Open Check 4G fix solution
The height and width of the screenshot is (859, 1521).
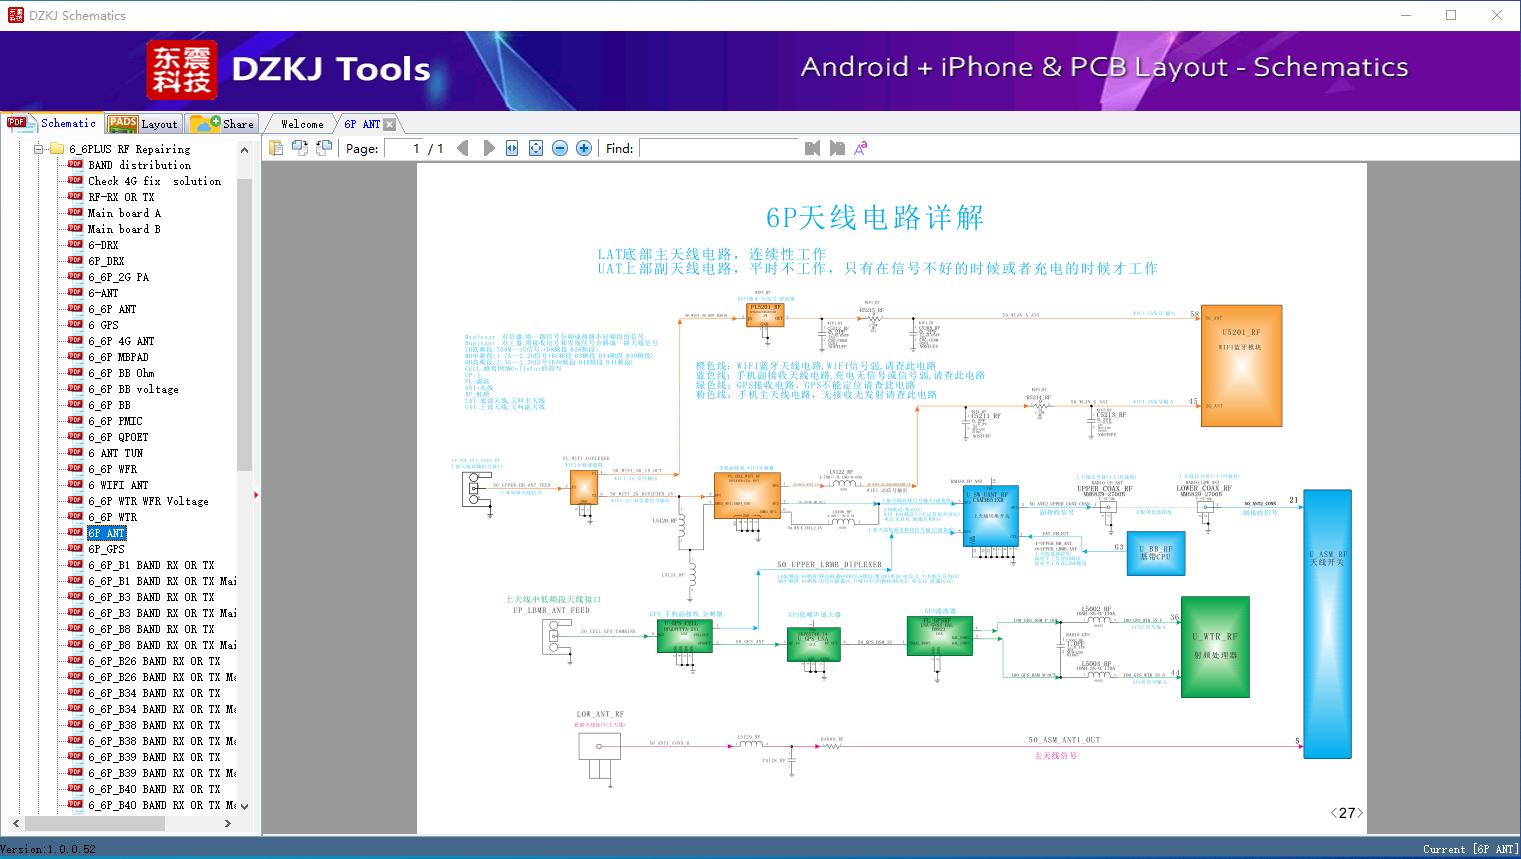coord(154,181)
